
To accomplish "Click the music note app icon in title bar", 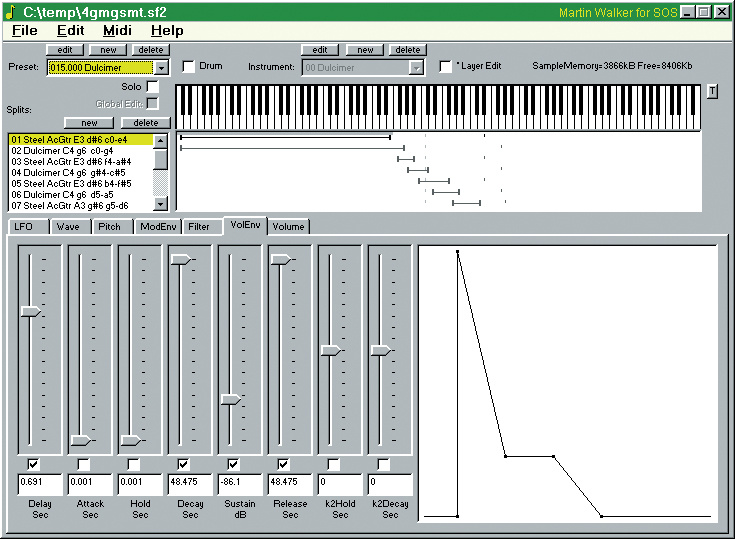I will [x=11, y=11].
